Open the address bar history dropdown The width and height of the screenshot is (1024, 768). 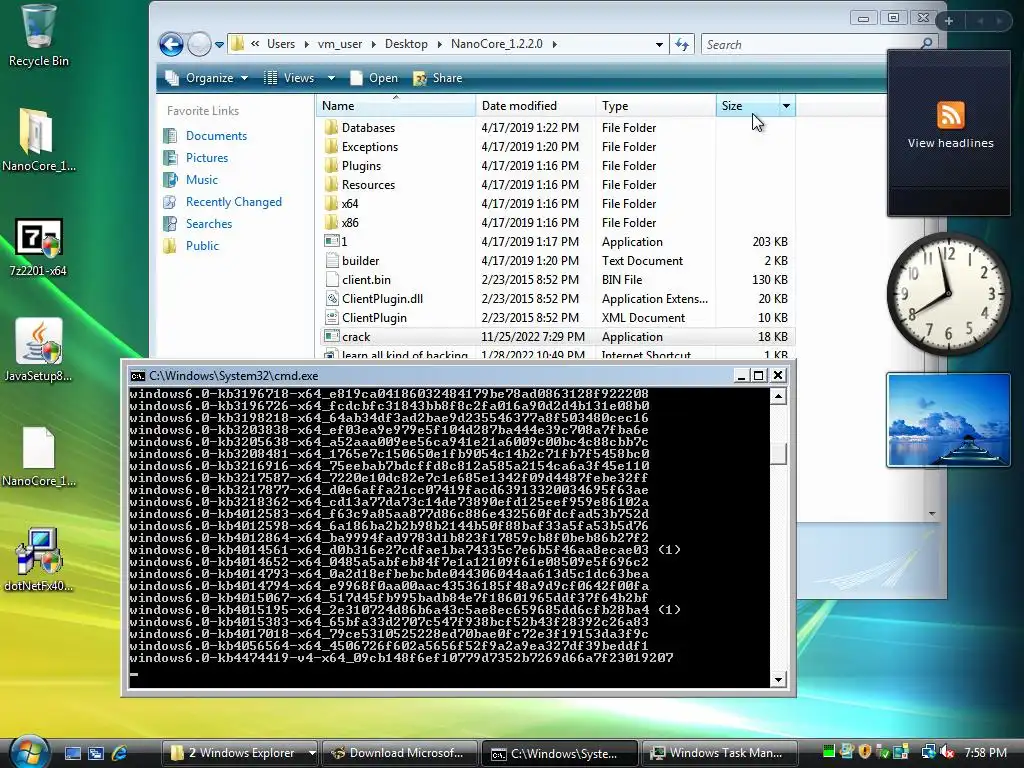(659, 44)
